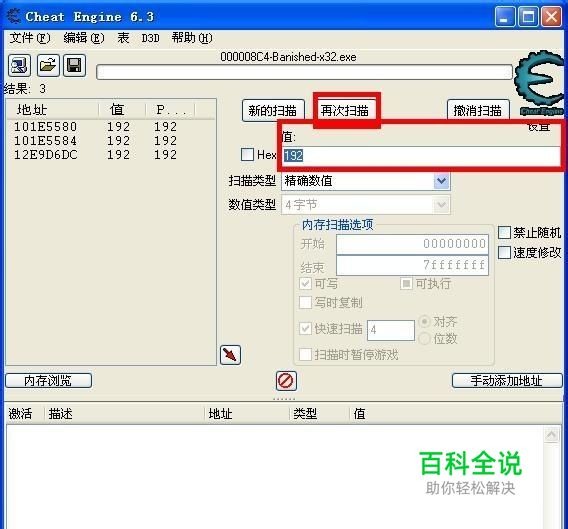The image size is (568, 529).
Task: Open the 编辑(E) menu
Action: (84, 38)
